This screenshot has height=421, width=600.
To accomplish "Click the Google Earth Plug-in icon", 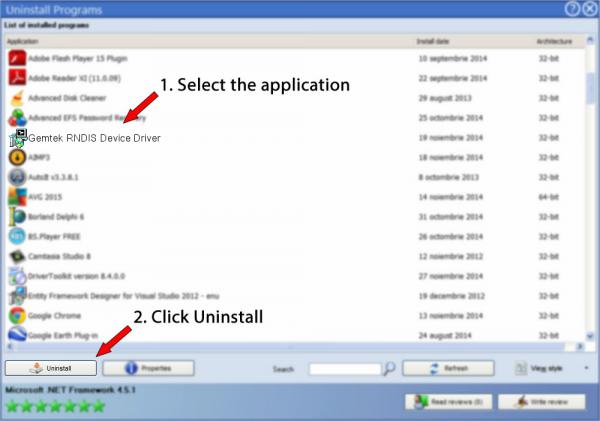I will pyautogui.click(x=17, y=335).
